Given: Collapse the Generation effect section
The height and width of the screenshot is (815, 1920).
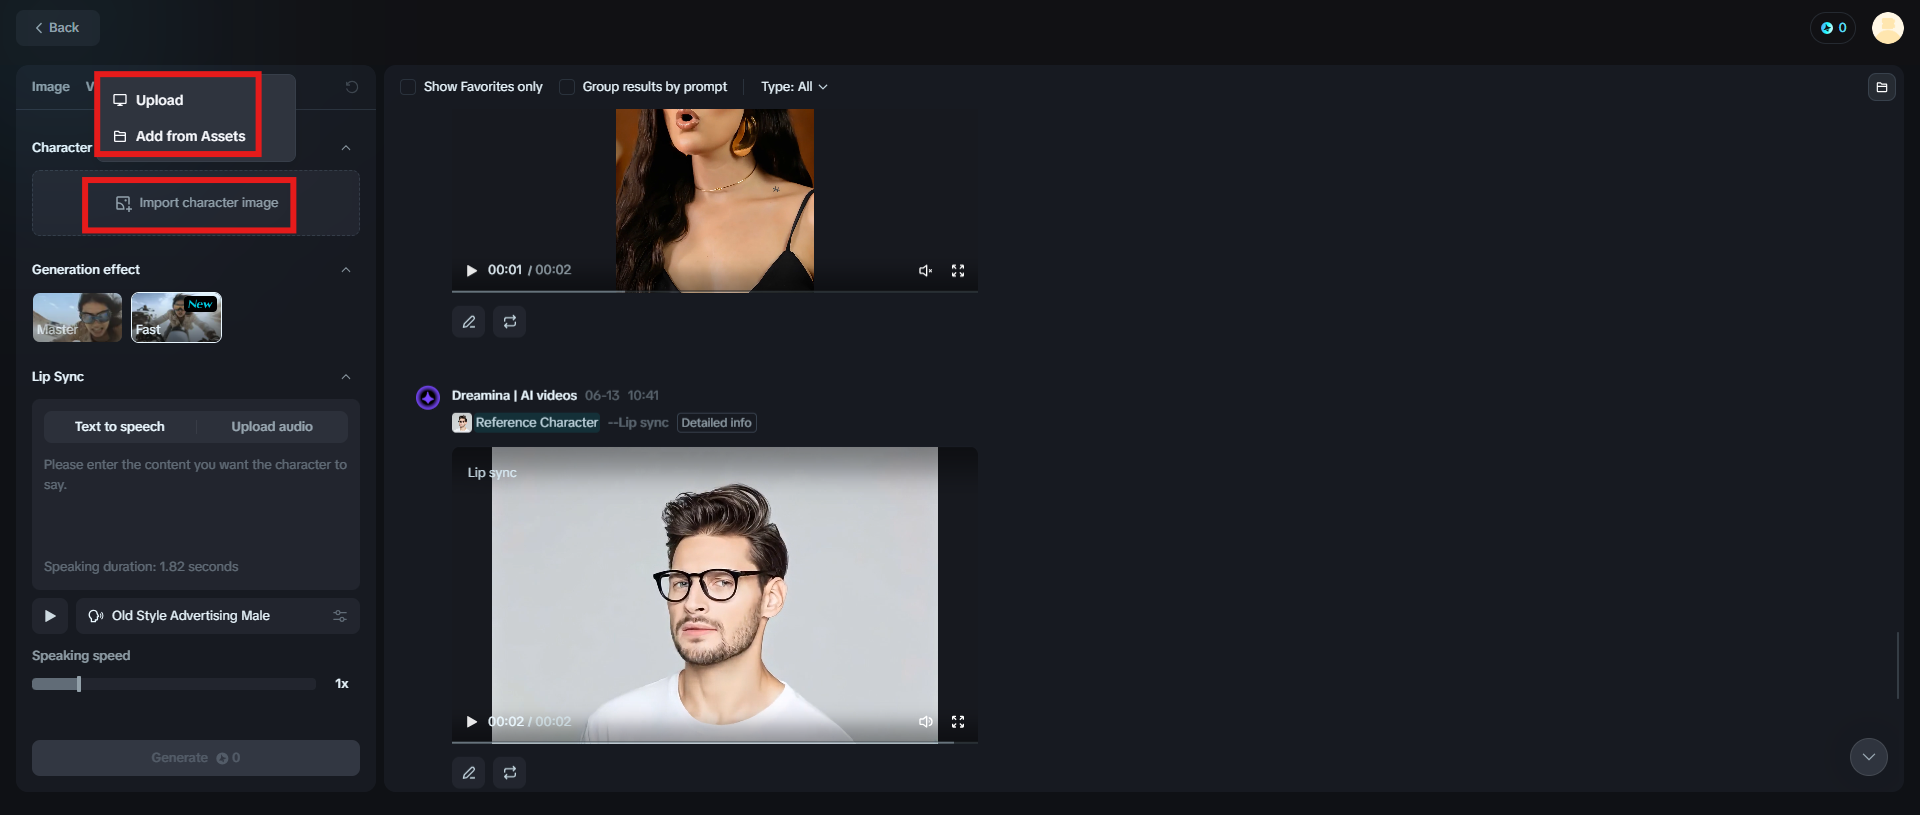Looking at the screenshot, I should pos(346,270).
